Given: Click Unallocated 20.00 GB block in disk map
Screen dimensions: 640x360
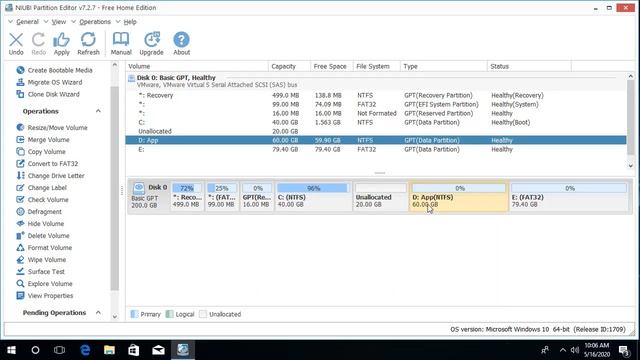Looking at the screenshot, I should pyautogui.click(x=380, y=196).
